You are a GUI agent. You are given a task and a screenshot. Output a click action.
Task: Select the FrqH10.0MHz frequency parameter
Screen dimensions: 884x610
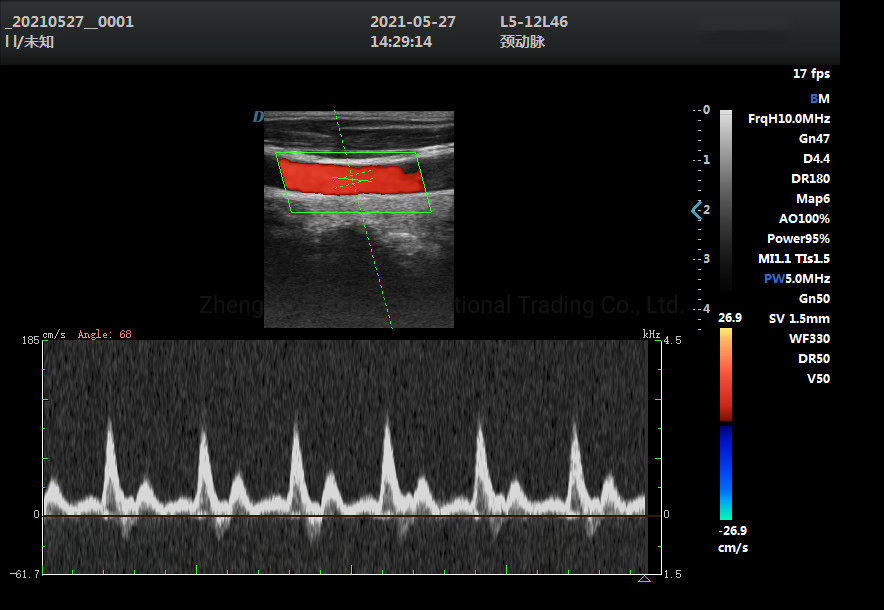(x=789, y=119)
